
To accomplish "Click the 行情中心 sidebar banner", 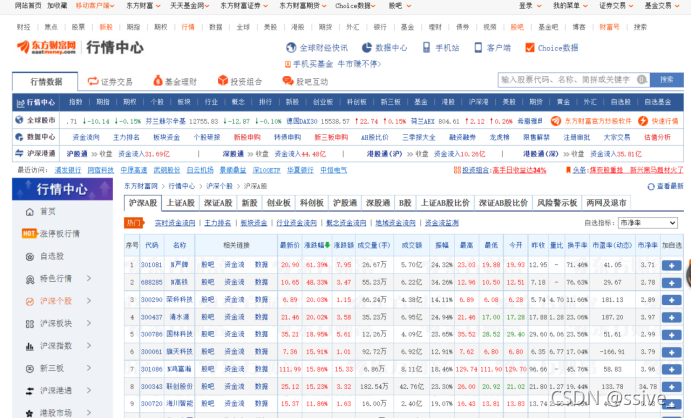I will (62, 189).
